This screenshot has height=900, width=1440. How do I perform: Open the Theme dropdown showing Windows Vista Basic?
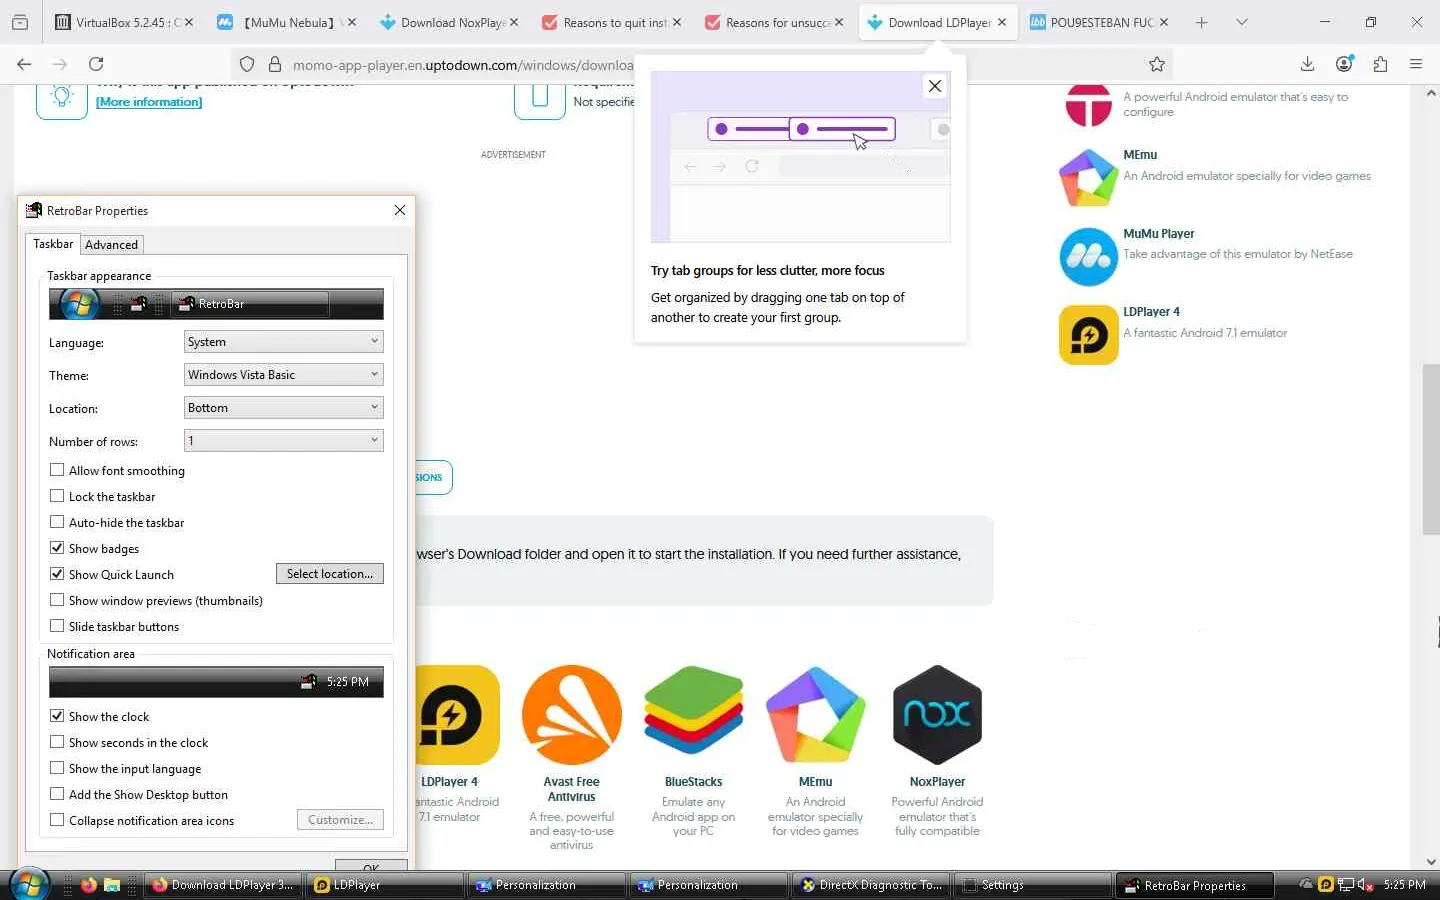(x=284, y=375)
